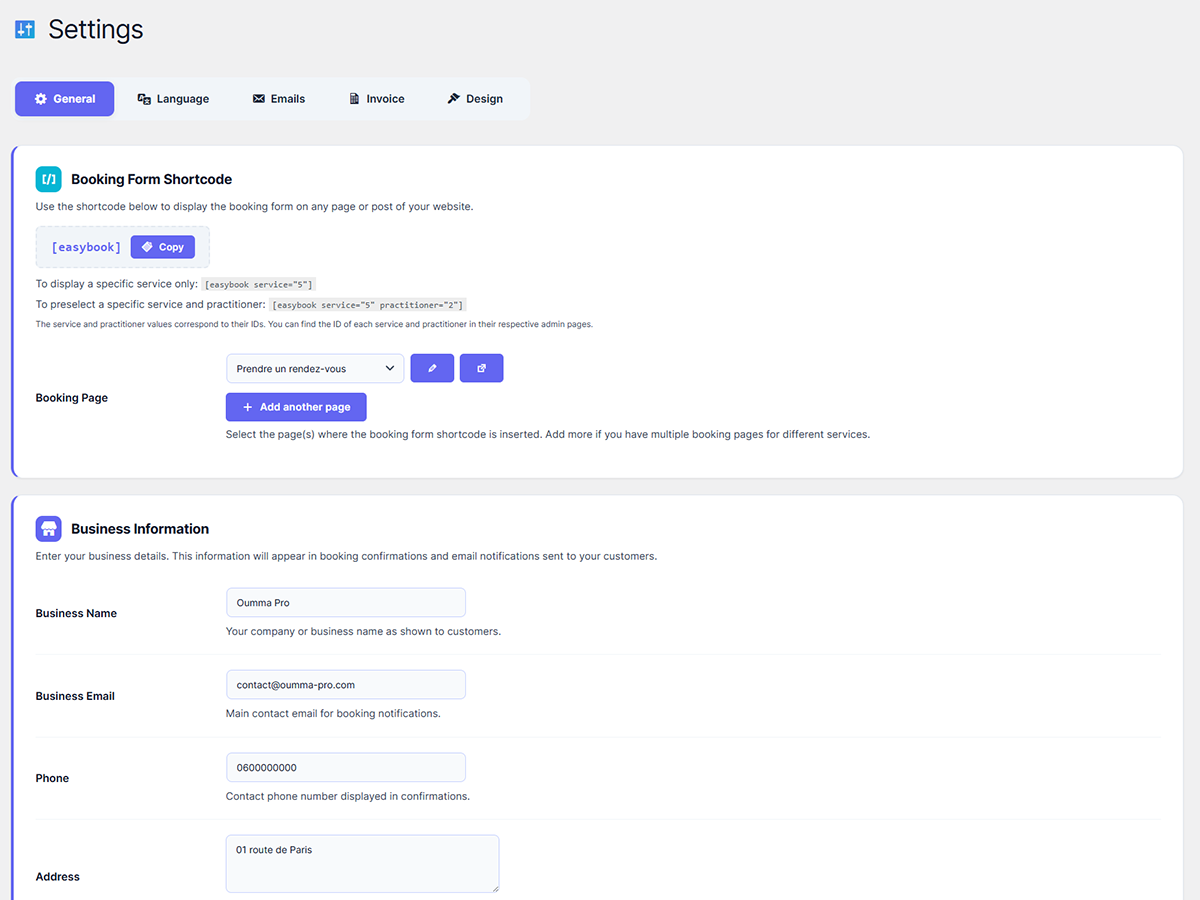Select the Phone number input
1200x900 pixels.
click(x=345, y=768)
